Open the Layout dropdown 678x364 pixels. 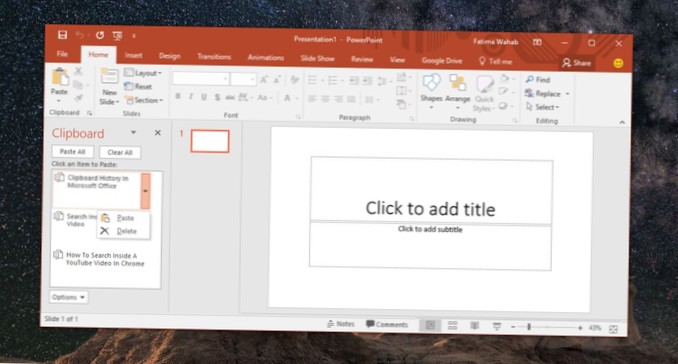pos(143,73)
